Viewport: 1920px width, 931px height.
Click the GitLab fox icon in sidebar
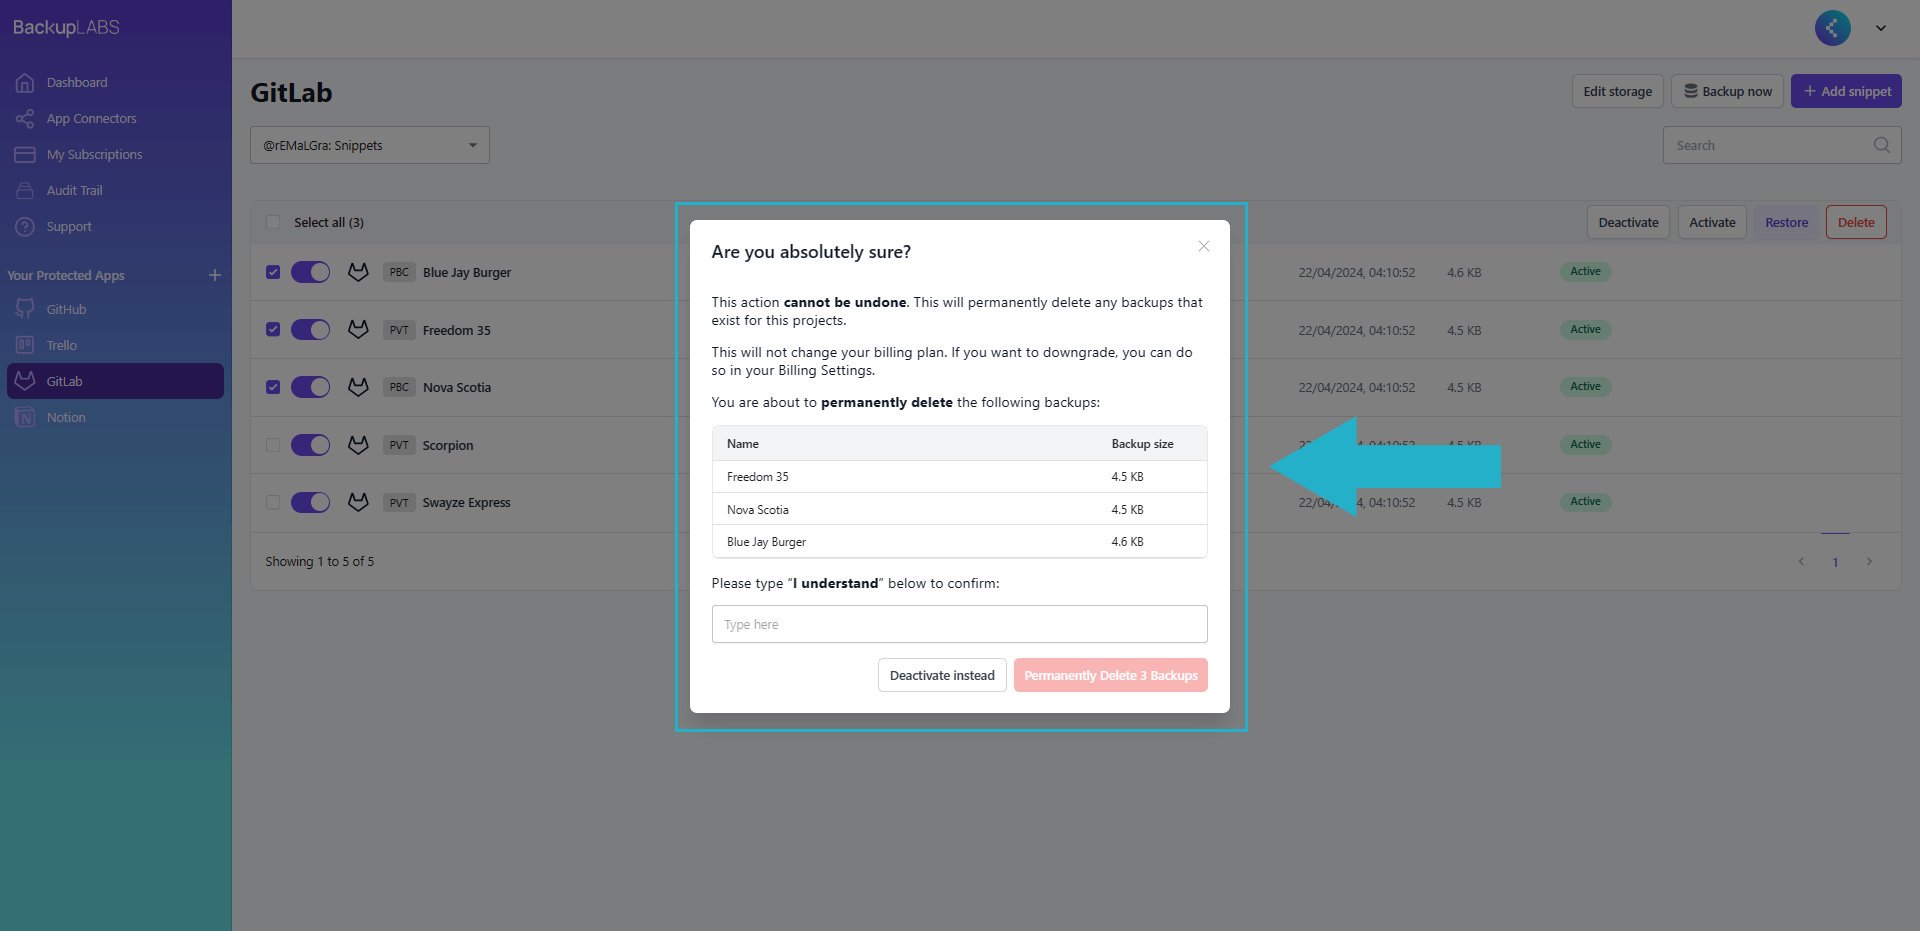tap(25, 381)
